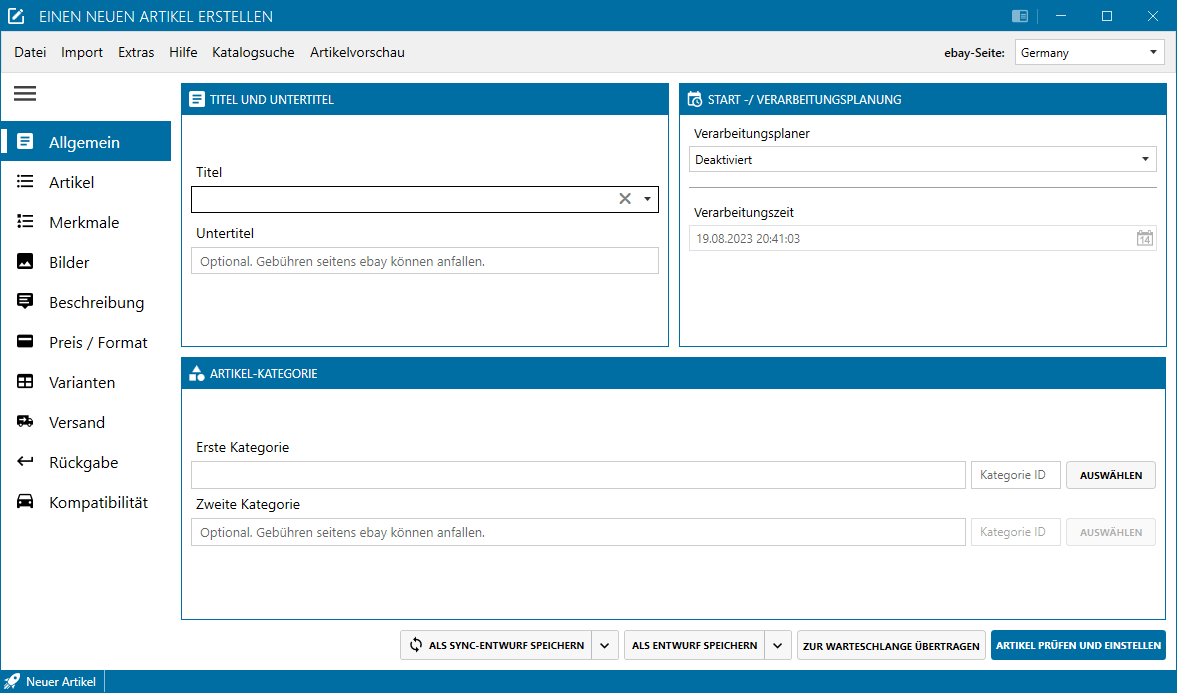Viewport: 1177px width, 693px height.
Task: Expand the Als Sync-Entwurf Speichern arrow
Action: click(604, 646)
